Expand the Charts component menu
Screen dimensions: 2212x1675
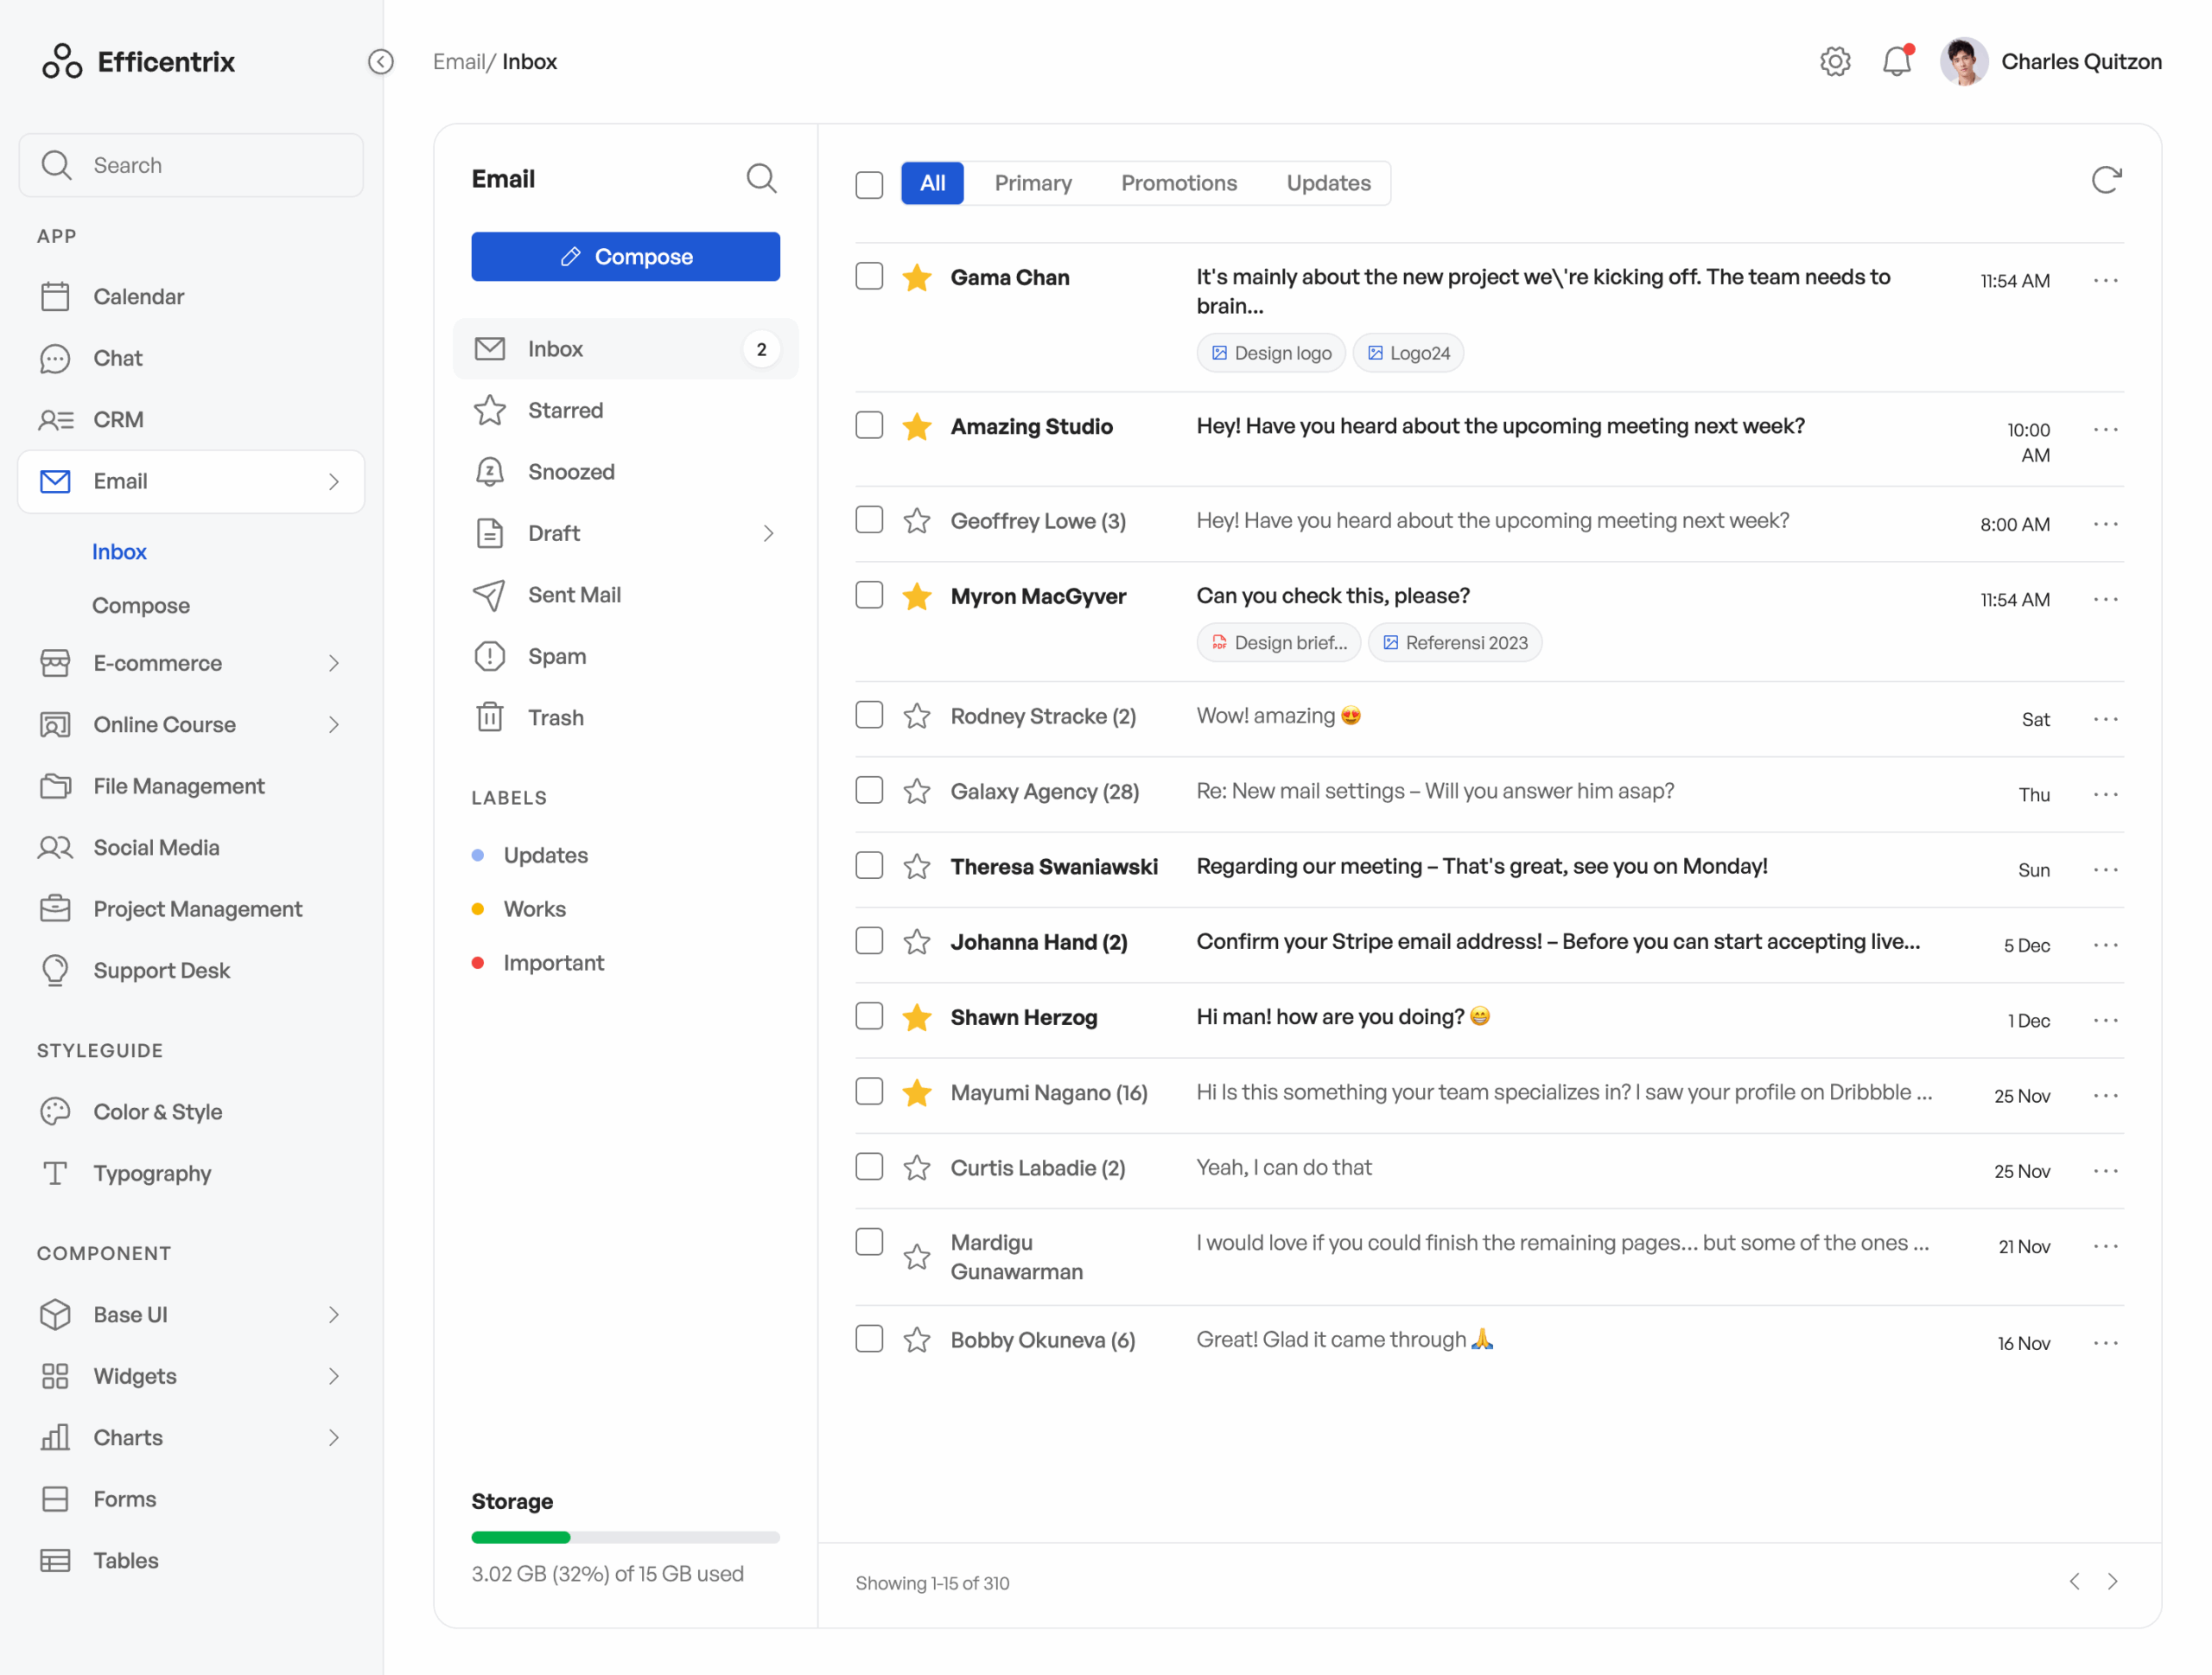[x=334, y=1437]
